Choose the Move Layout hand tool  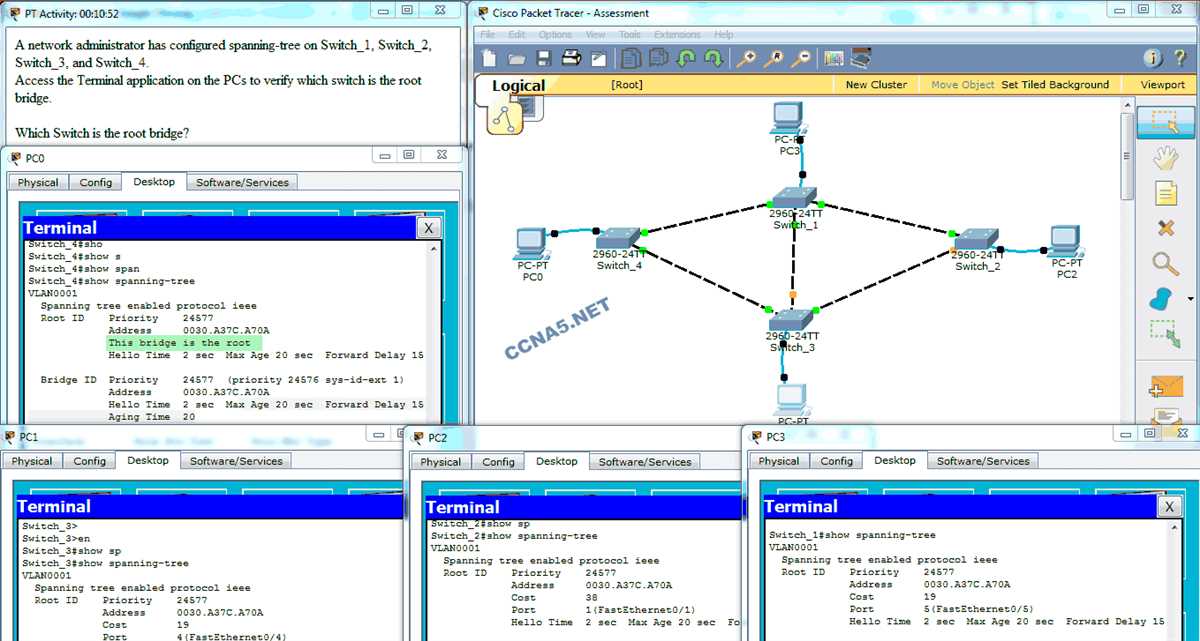tap(1164, 157)
